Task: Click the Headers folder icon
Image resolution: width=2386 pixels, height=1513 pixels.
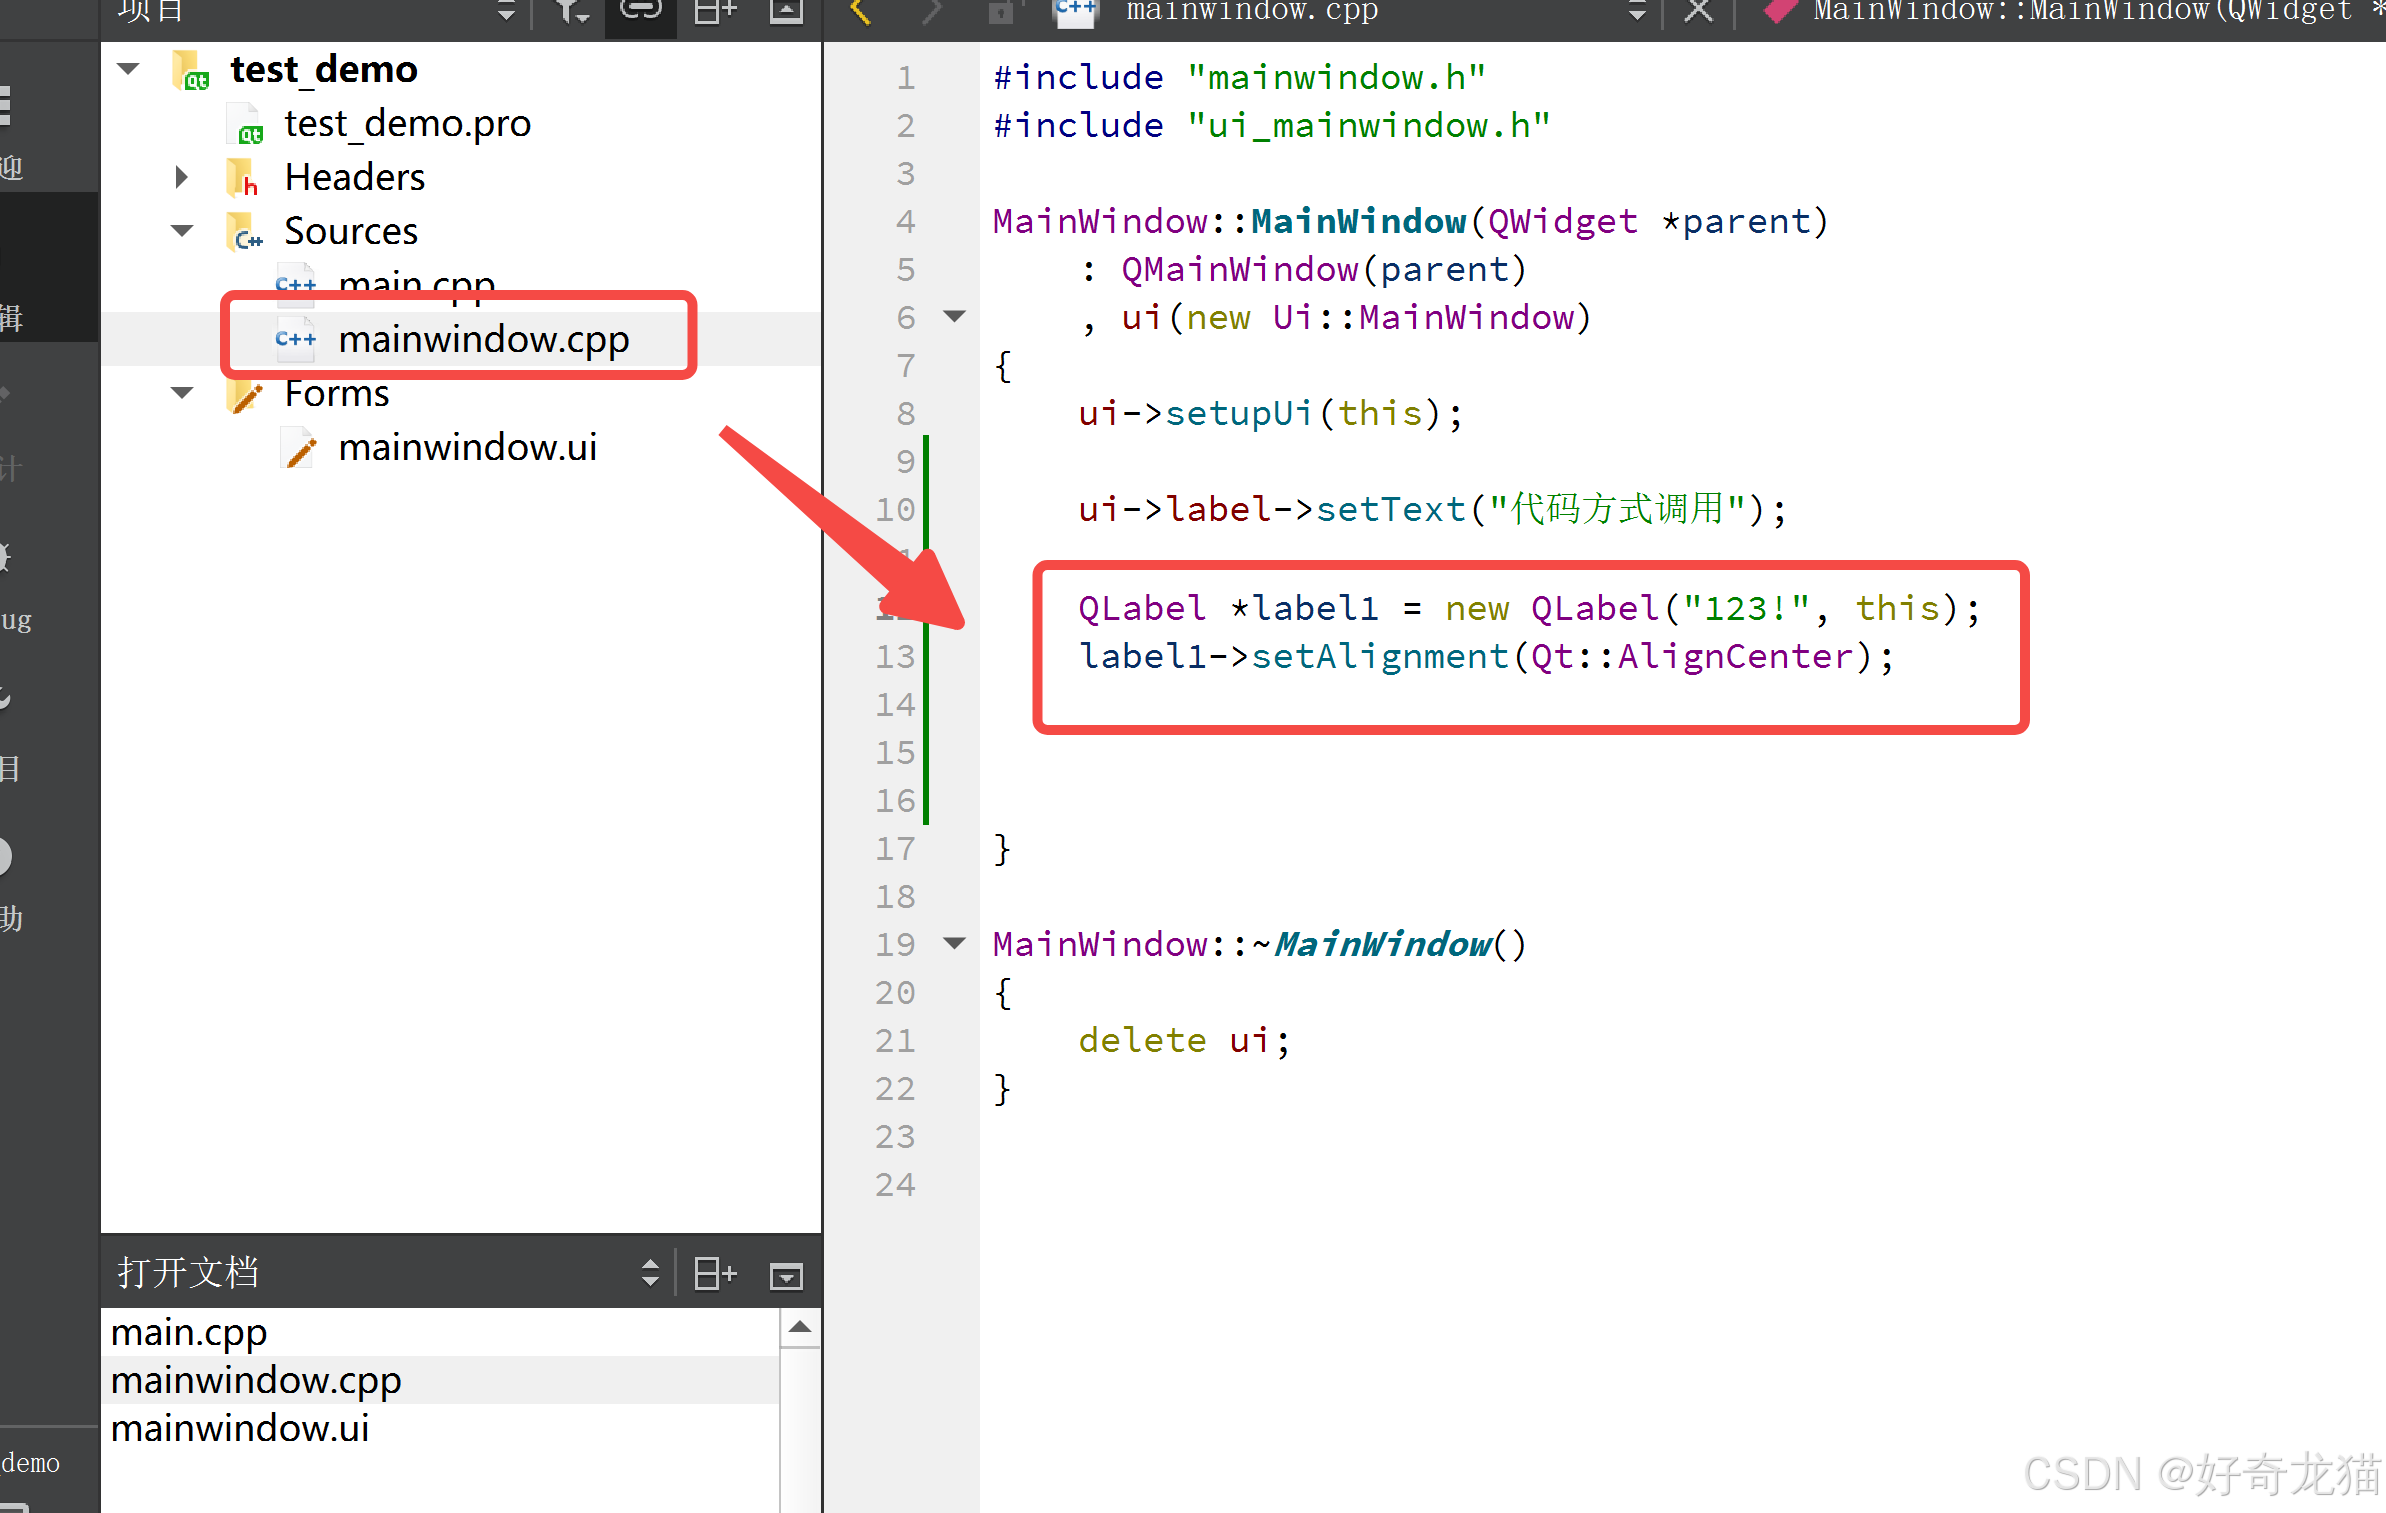Action: pyautogui.click(x=243, y=178)
